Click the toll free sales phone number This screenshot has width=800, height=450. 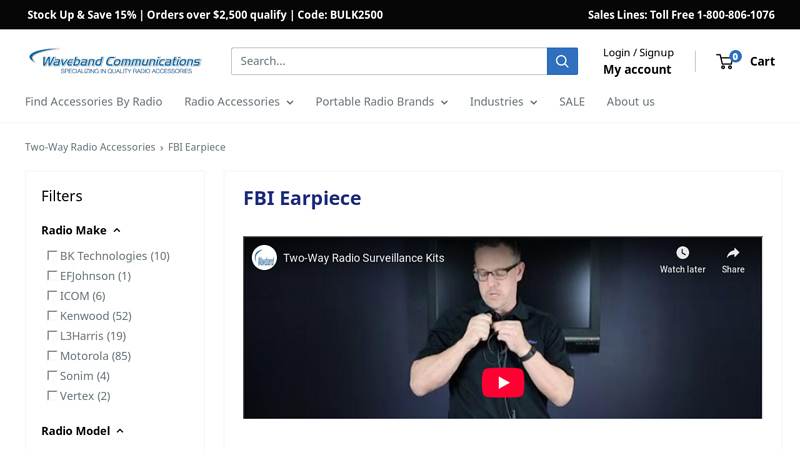[x=736, y=15]
